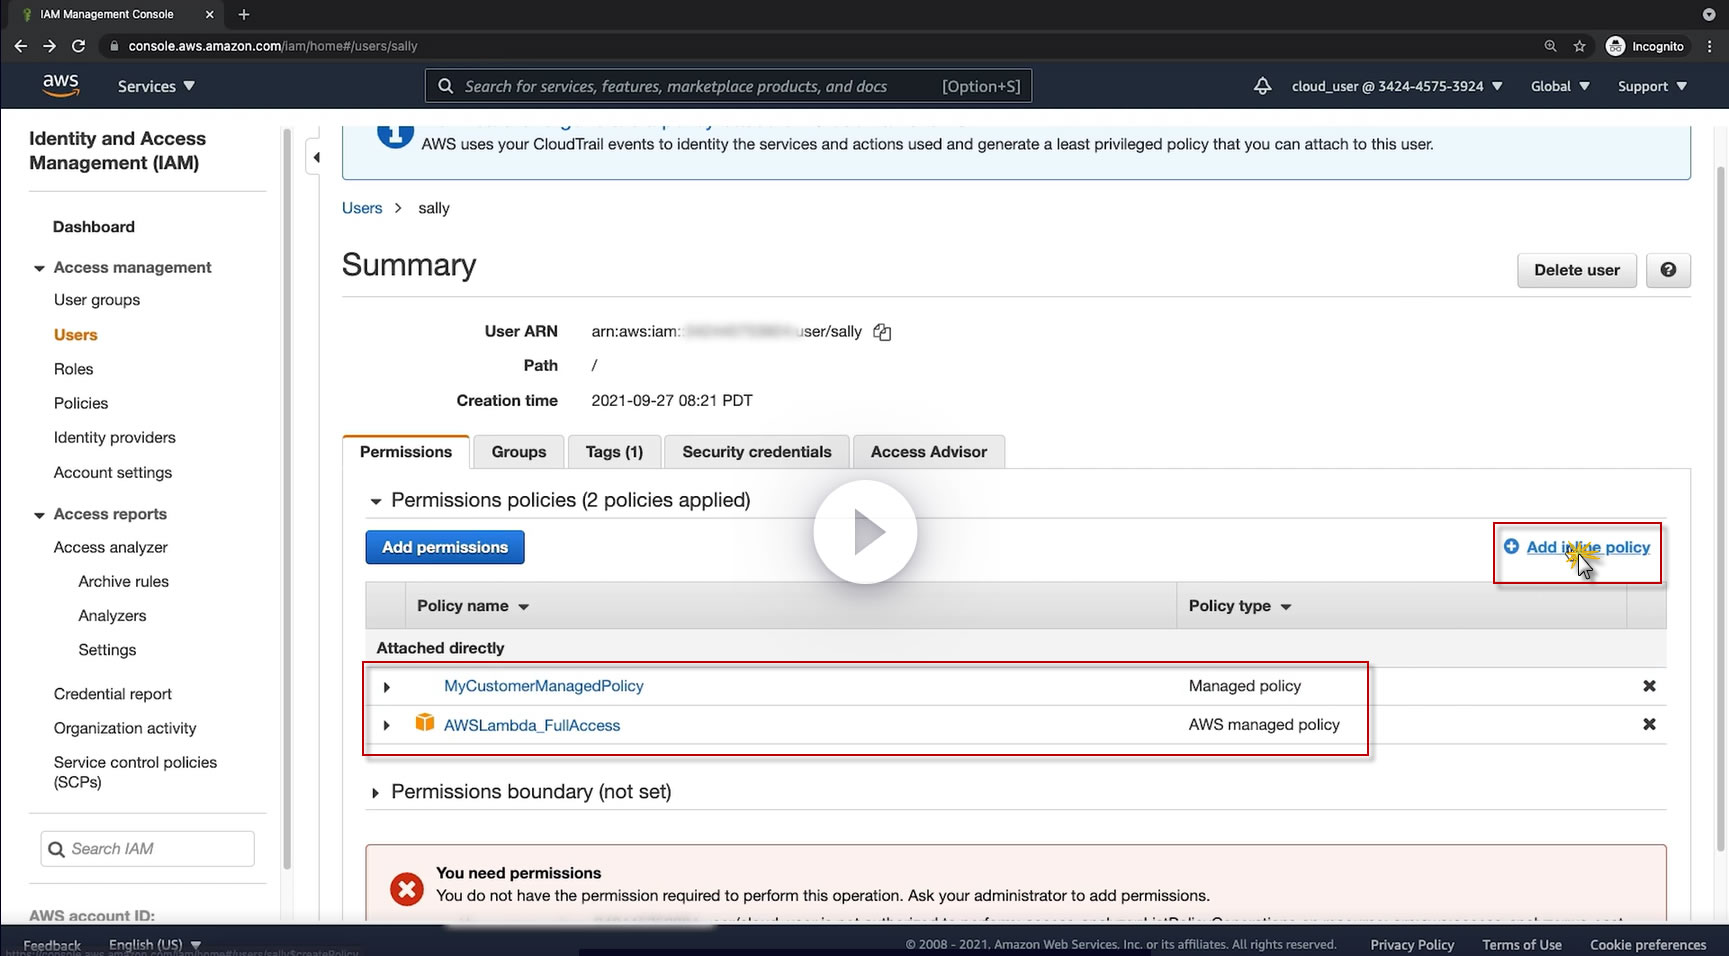This screenshot has width=1729, height=956.
Task: Expand AWSLambda_FullAccess row details
Action: [387, 725]
